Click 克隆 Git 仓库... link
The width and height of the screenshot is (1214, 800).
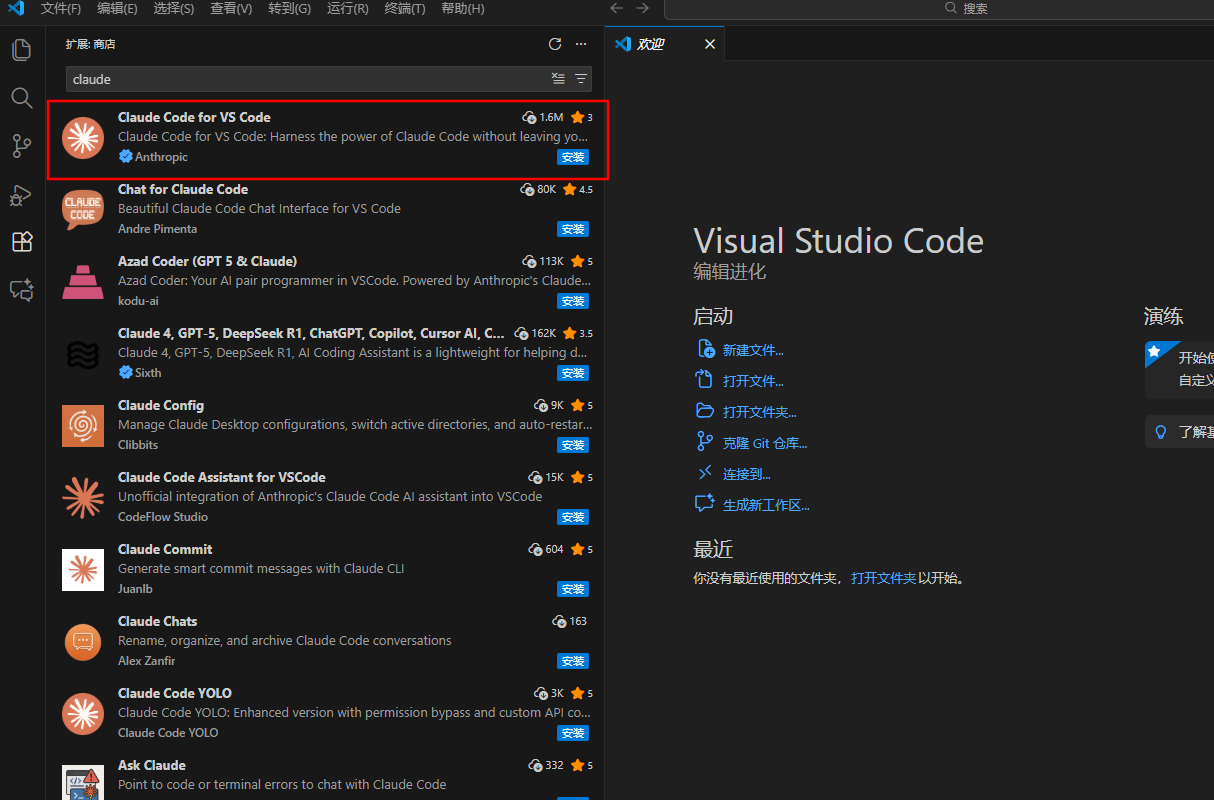765,443
